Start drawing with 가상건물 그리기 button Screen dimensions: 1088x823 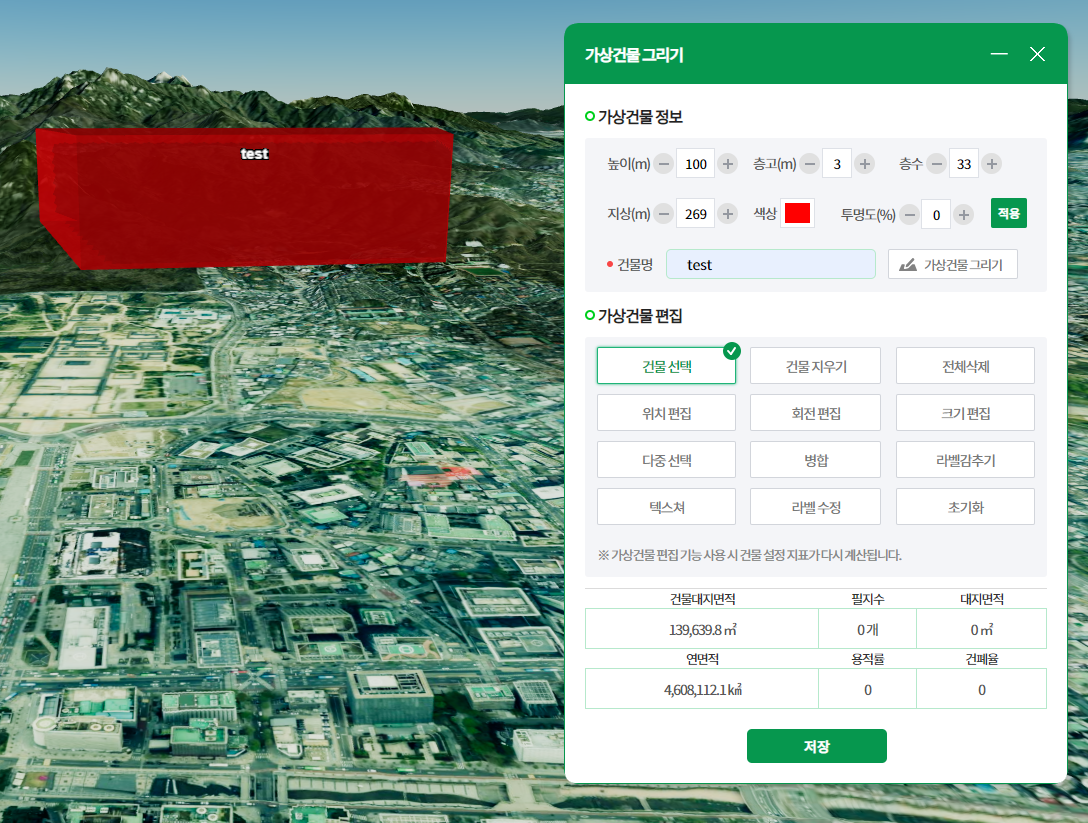(x=953, y=264)
